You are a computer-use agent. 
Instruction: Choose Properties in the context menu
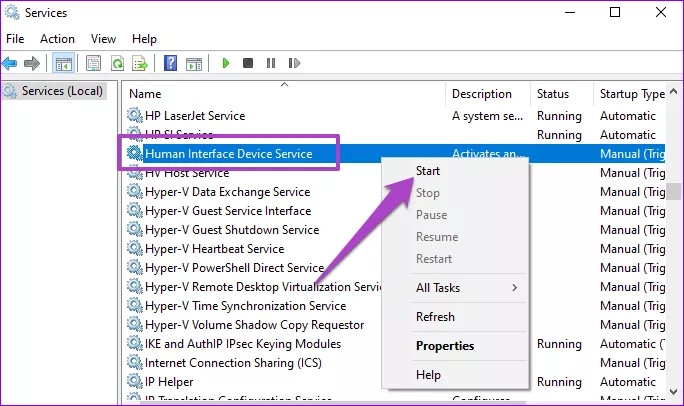455,346
